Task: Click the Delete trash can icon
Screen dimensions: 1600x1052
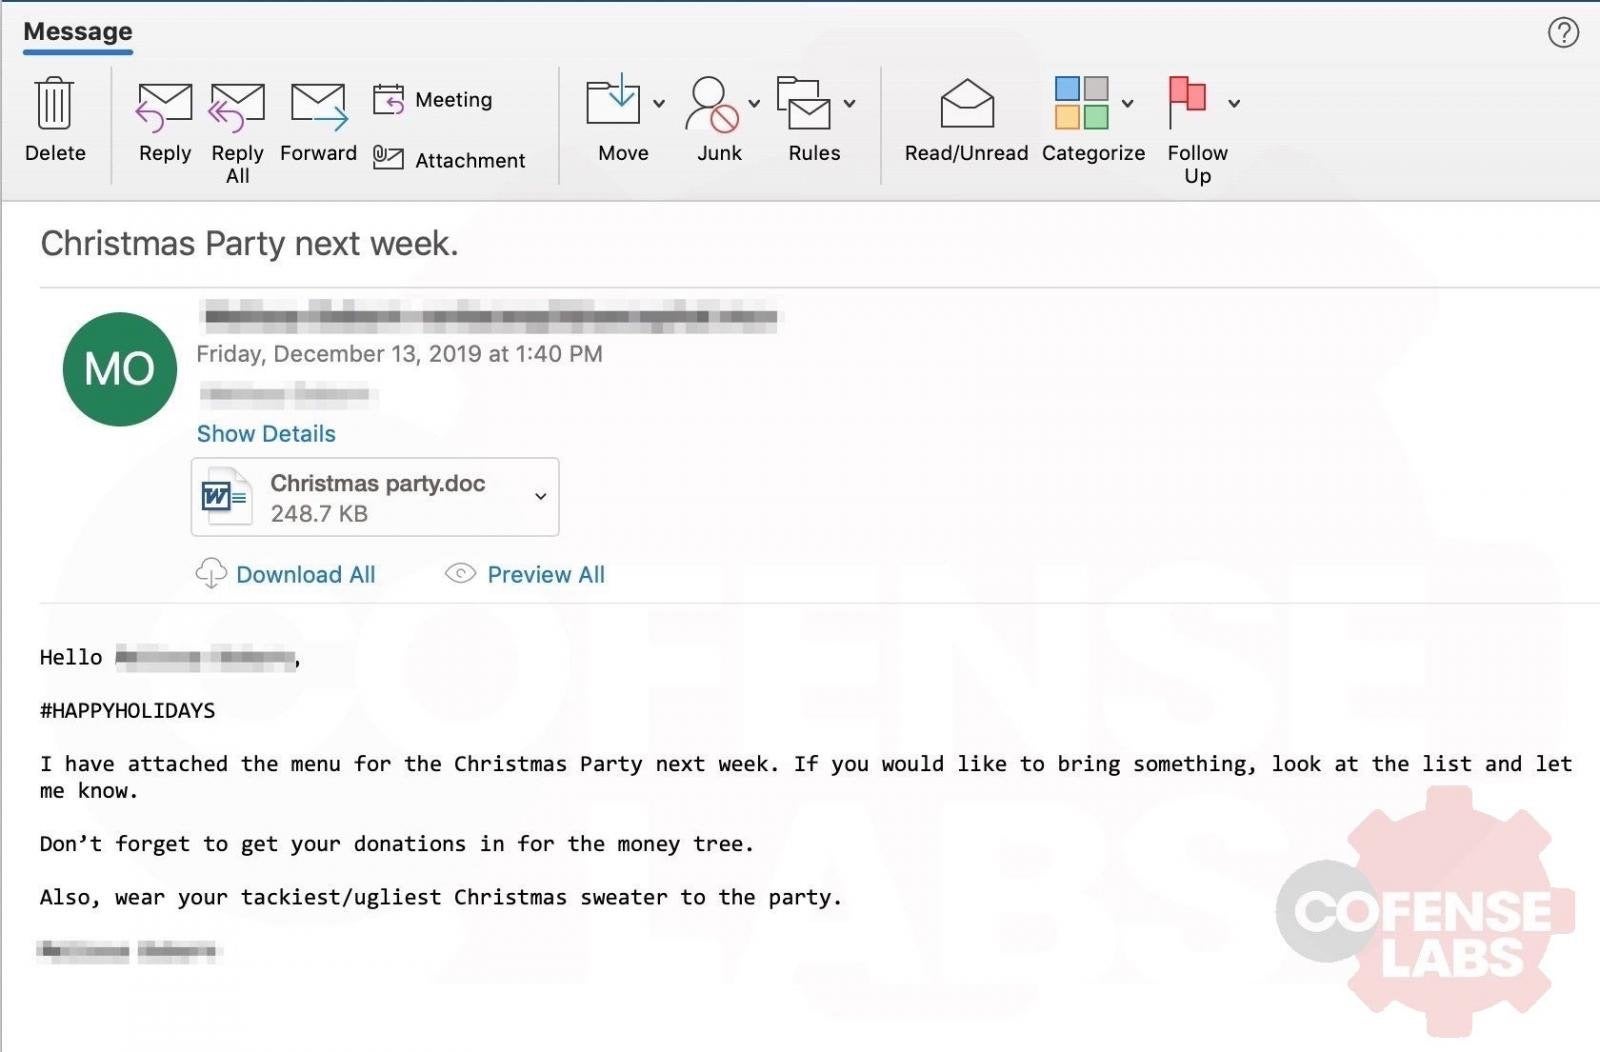Action: (x=54, y=104)
